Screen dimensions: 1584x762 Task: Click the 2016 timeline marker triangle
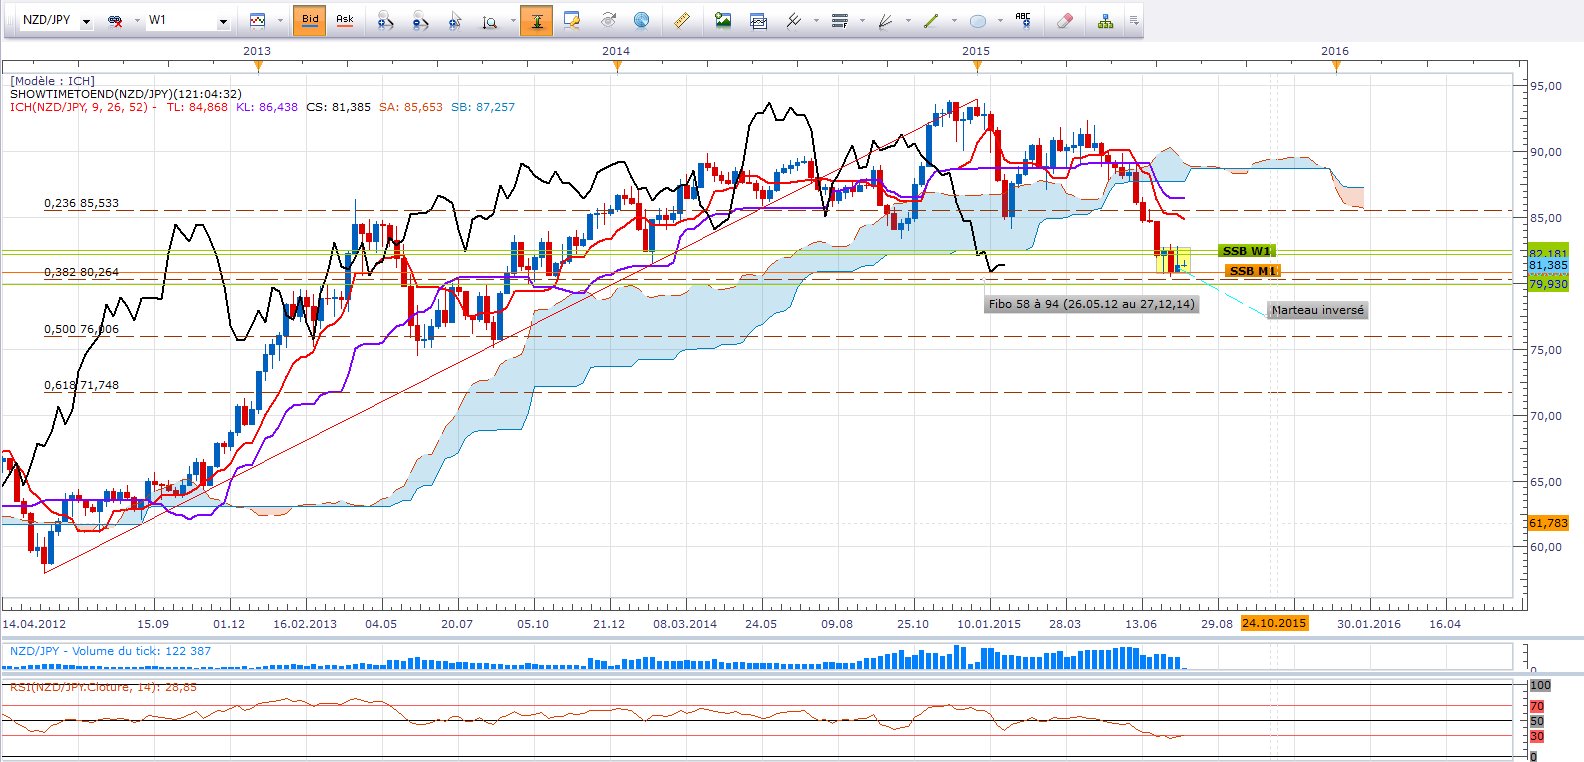(1336, 67)
